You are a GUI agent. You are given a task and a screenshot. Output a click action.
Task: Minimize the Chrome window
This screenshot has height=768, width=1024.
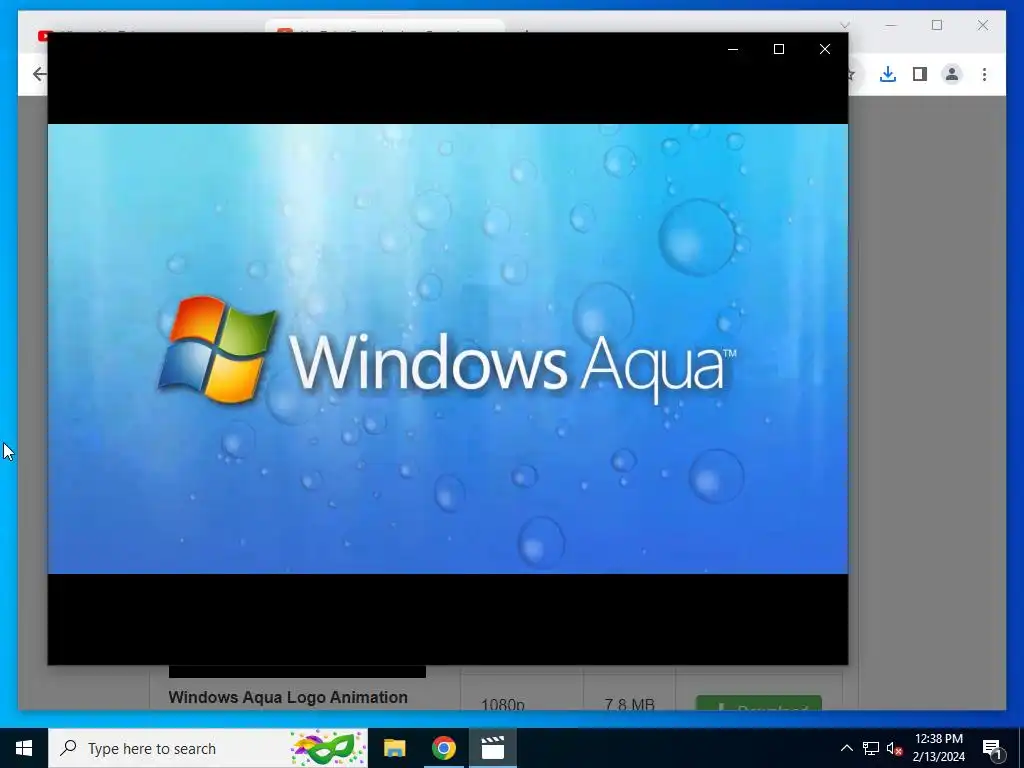pos(891,25)
